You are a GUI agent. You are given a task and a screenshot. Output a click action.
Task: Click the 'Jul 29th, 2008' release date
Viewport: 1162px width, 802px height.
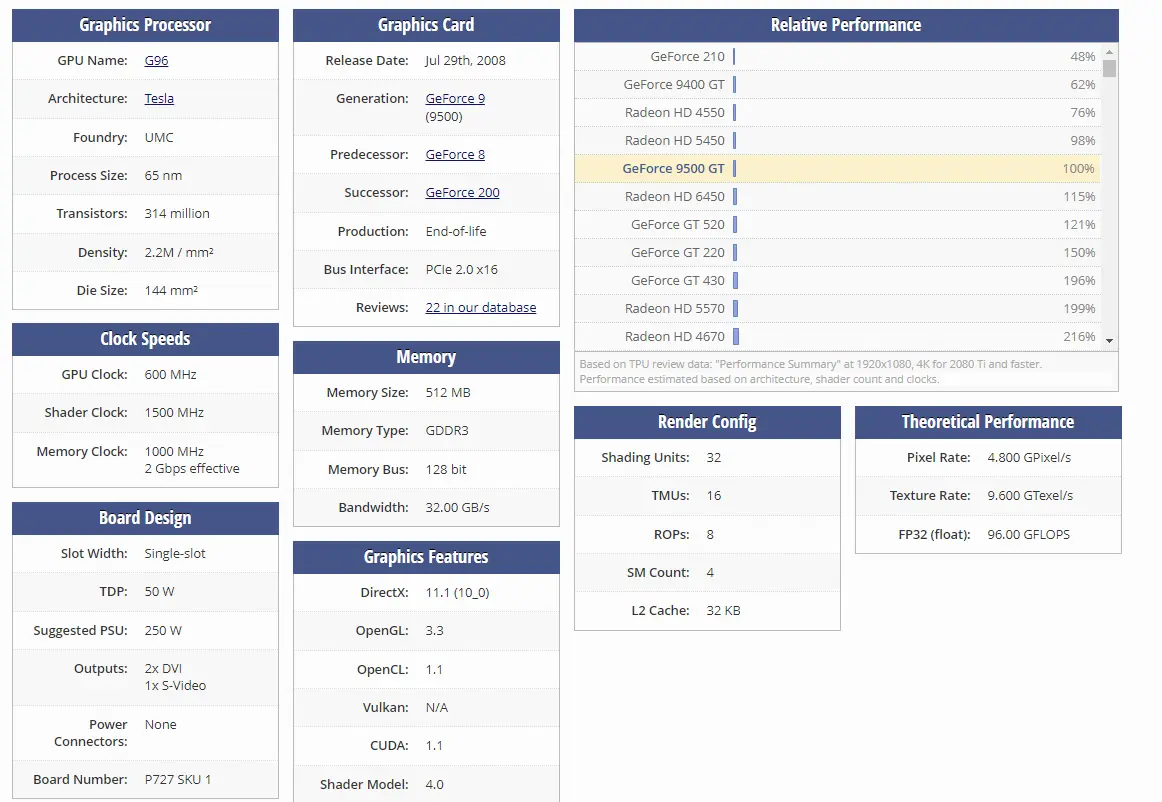[465, 61]
